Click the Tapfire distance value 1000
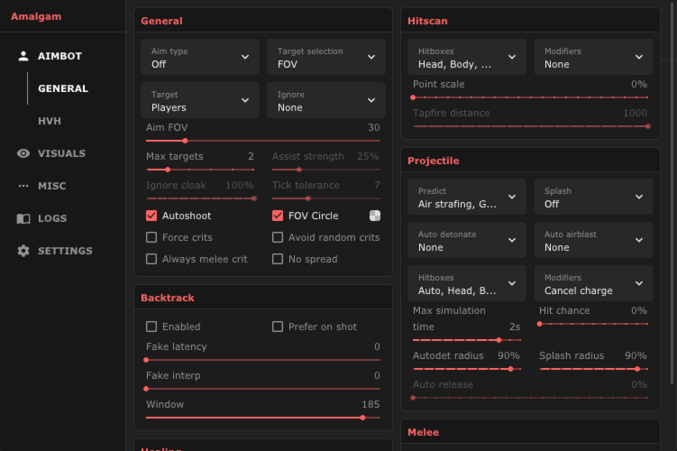The width and height of the screenshot is (677, 451). tap(635, 113)
